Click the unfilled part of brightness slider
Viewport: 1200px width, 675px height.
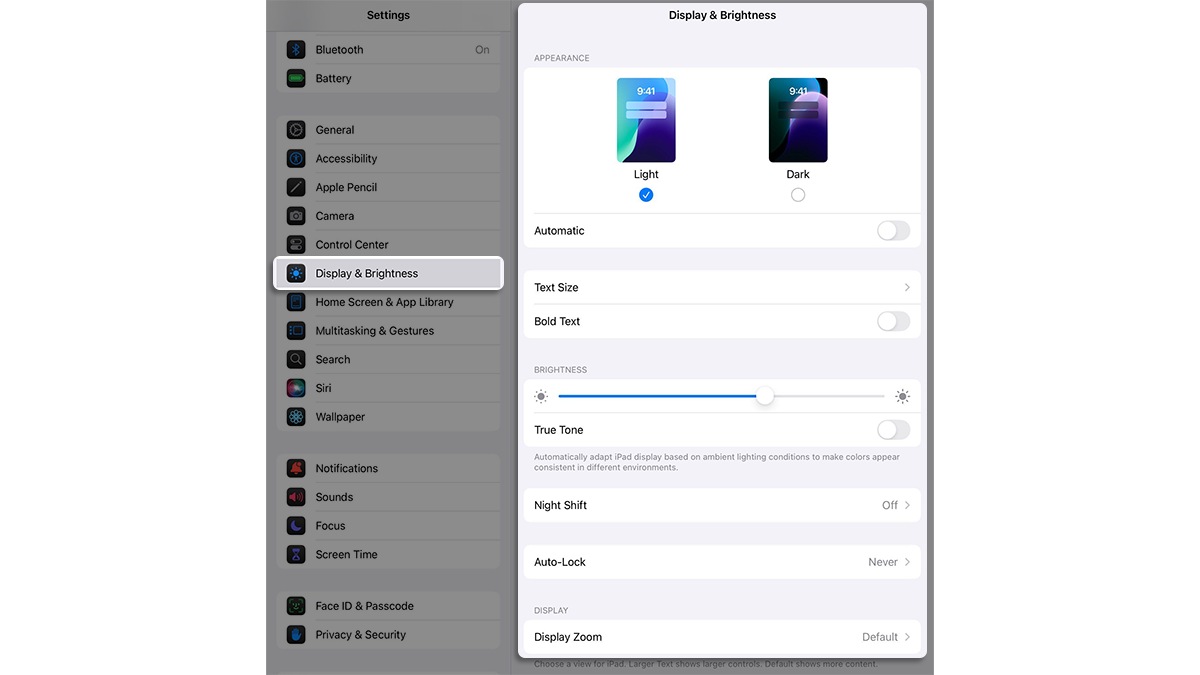(x=829, y=397)
